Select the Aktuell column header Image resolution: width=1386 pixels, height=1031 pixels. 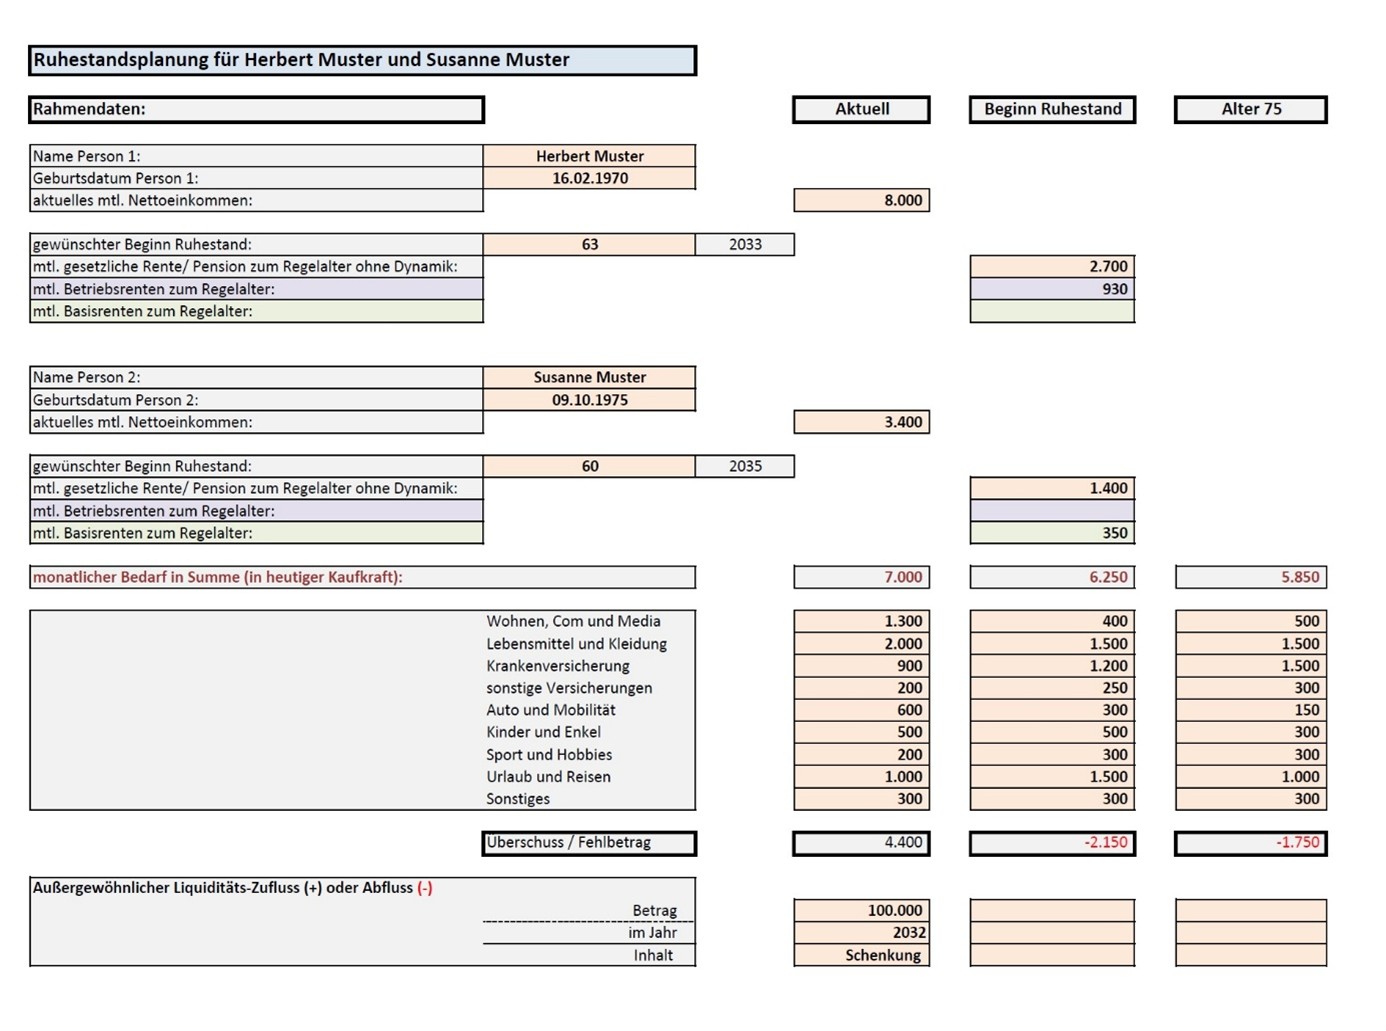(x=861, y=109)
